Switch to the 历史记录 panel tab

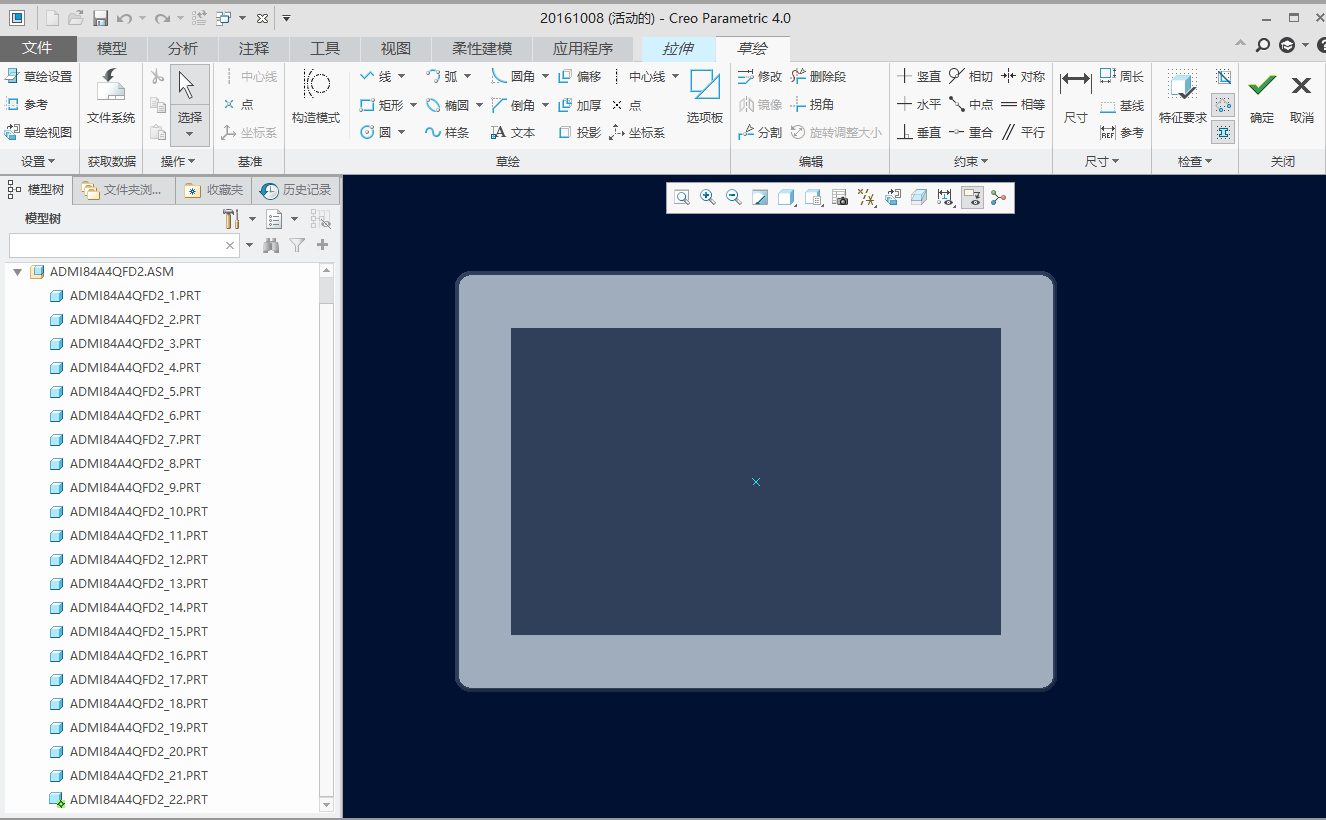coord(296,190)
